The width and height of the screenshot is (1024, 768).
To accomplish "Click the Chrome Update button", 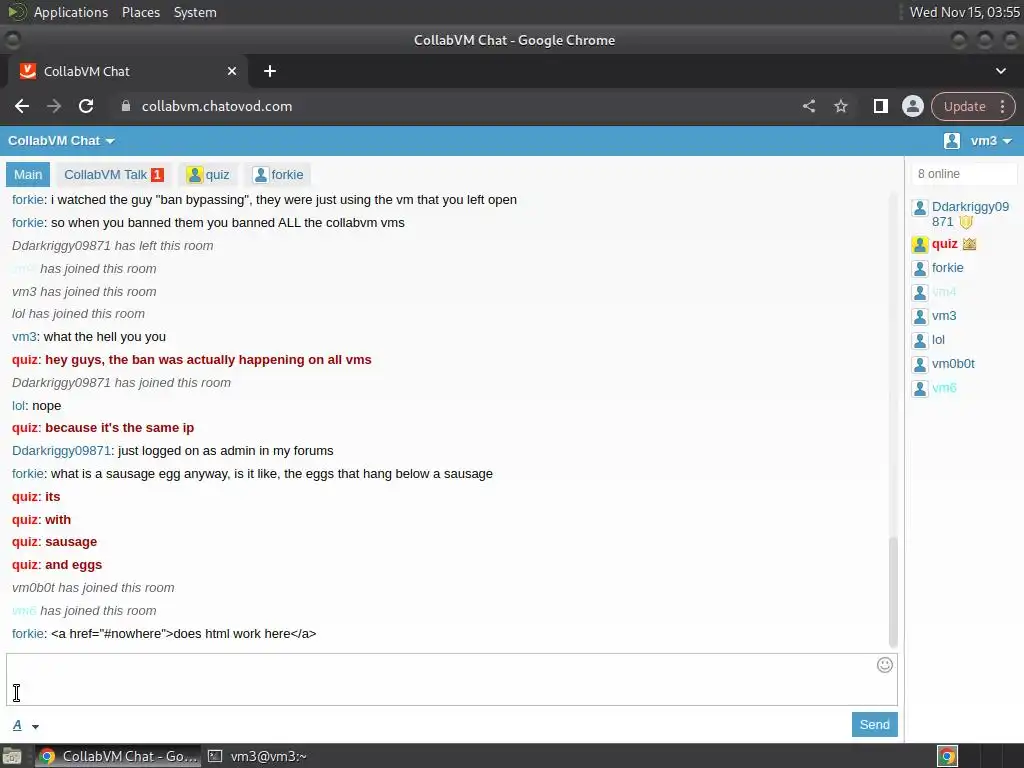I will [965, 106].
